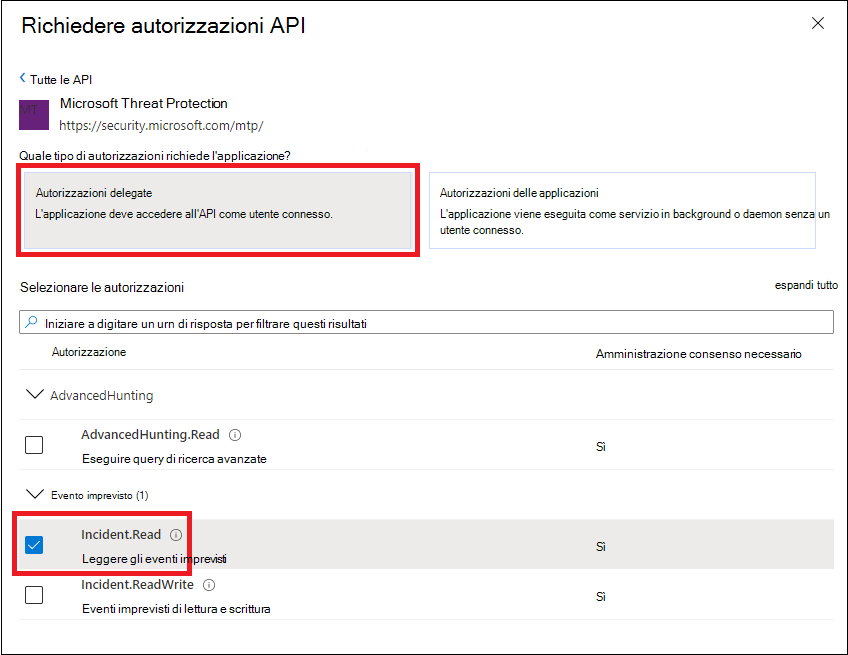Click the Sì value in Incident.ReadWrite row
The image size is (848, 655).
600,597
